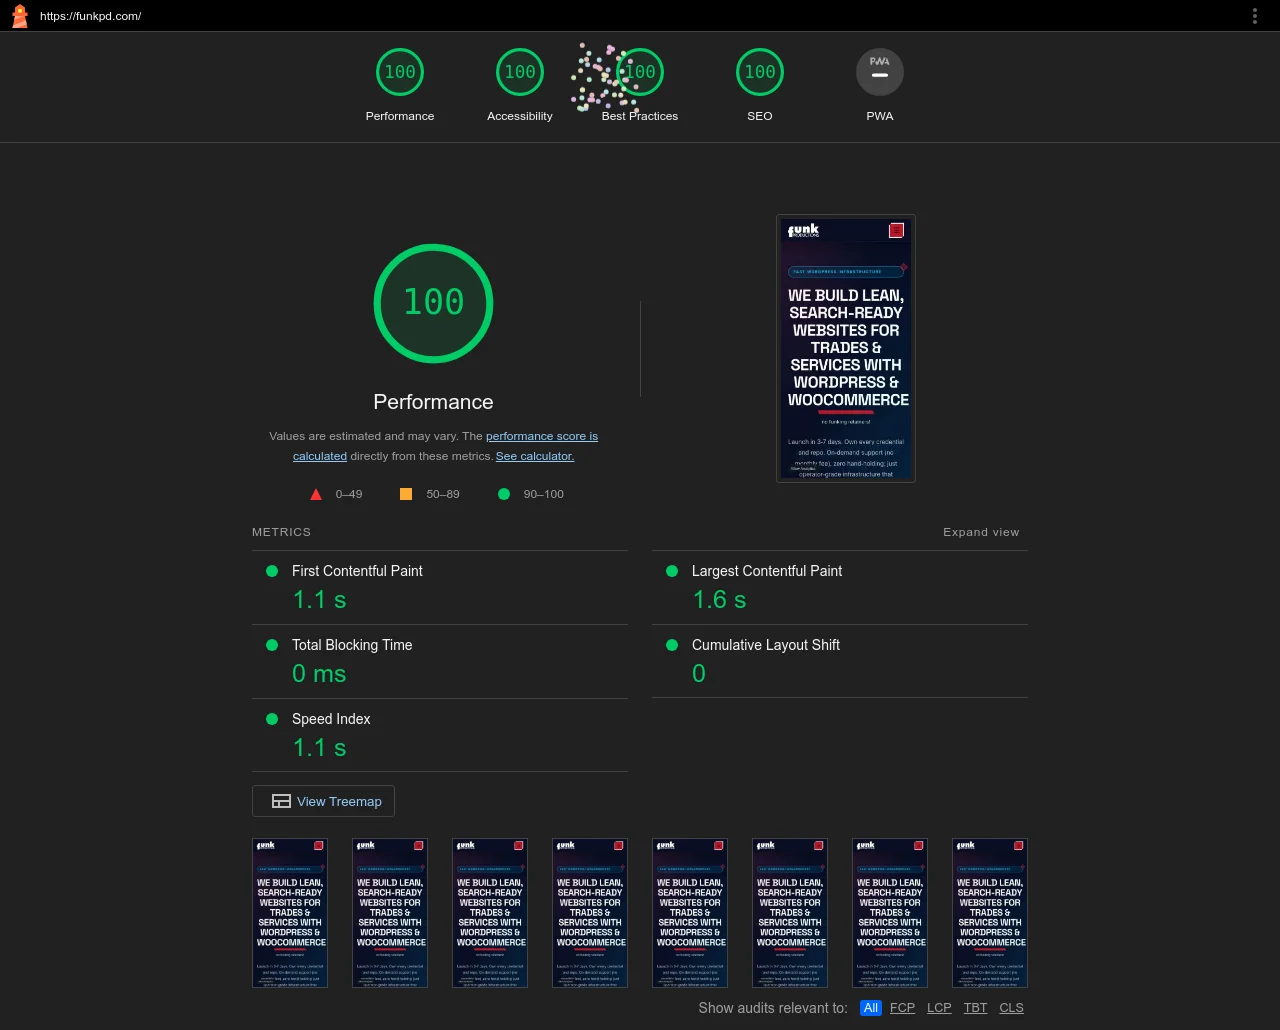Open the See calculator link
This screenshot has height=1030, width=1280.
[535, 456]
